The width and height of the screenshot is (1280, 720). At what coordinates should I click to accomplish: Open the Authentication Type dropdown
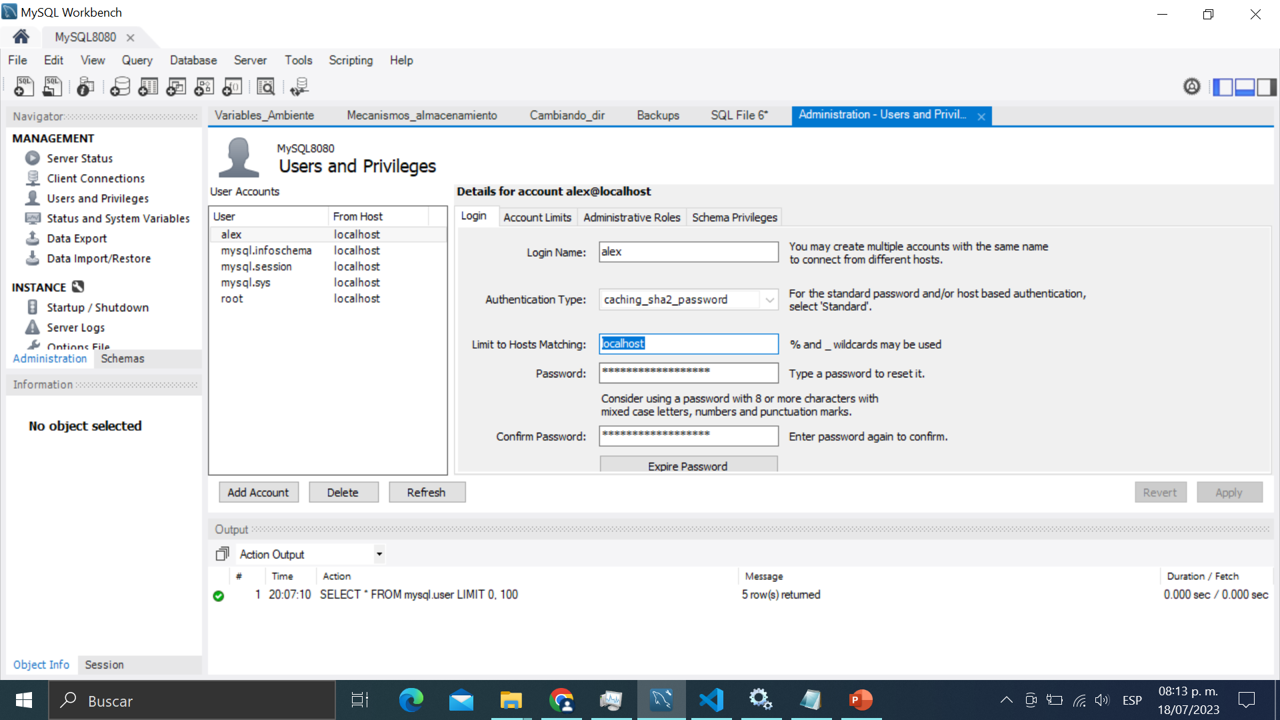(768, 300)
